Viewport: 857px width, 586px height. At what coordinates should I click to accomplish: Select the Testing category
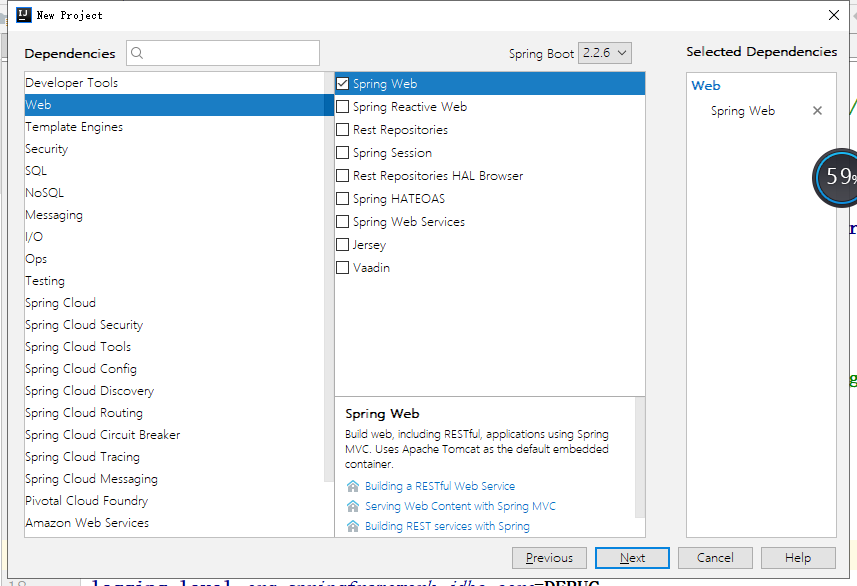click(x=45, y=280)
